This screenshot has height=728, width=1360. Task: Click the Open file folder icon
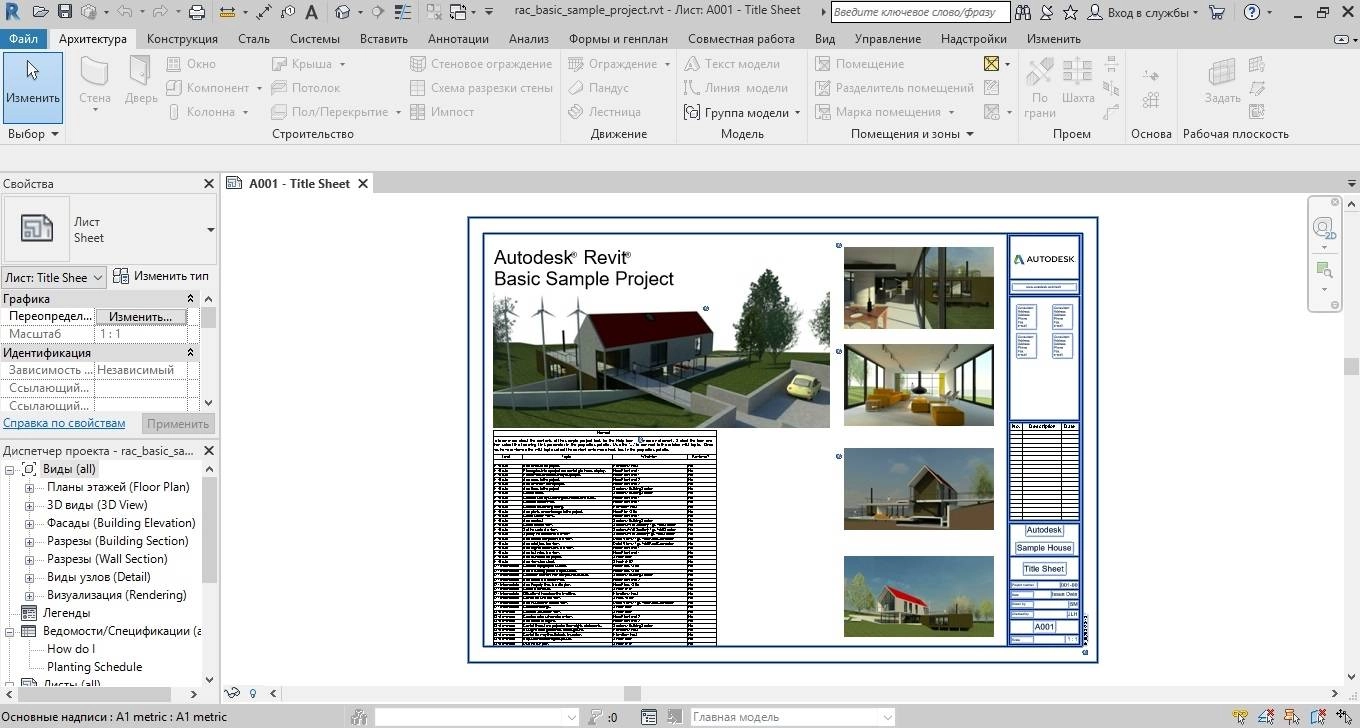coord(39,12)
